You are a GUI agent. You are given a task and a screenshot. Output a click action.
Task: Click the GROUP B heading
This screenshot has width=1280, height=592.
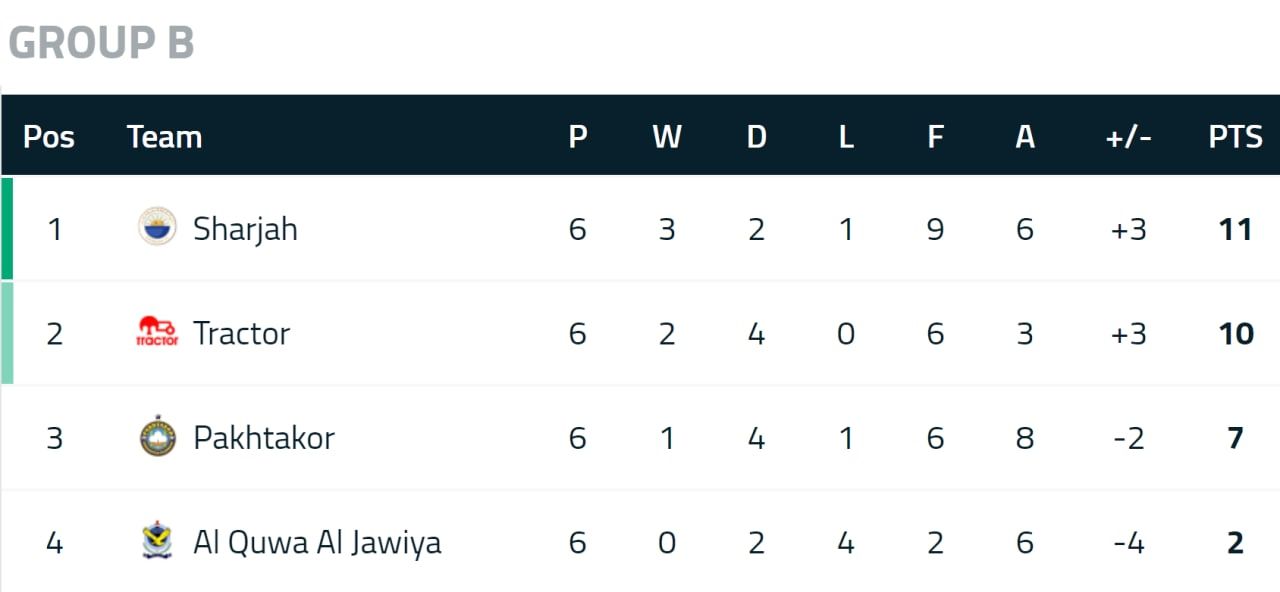(101, 43)
